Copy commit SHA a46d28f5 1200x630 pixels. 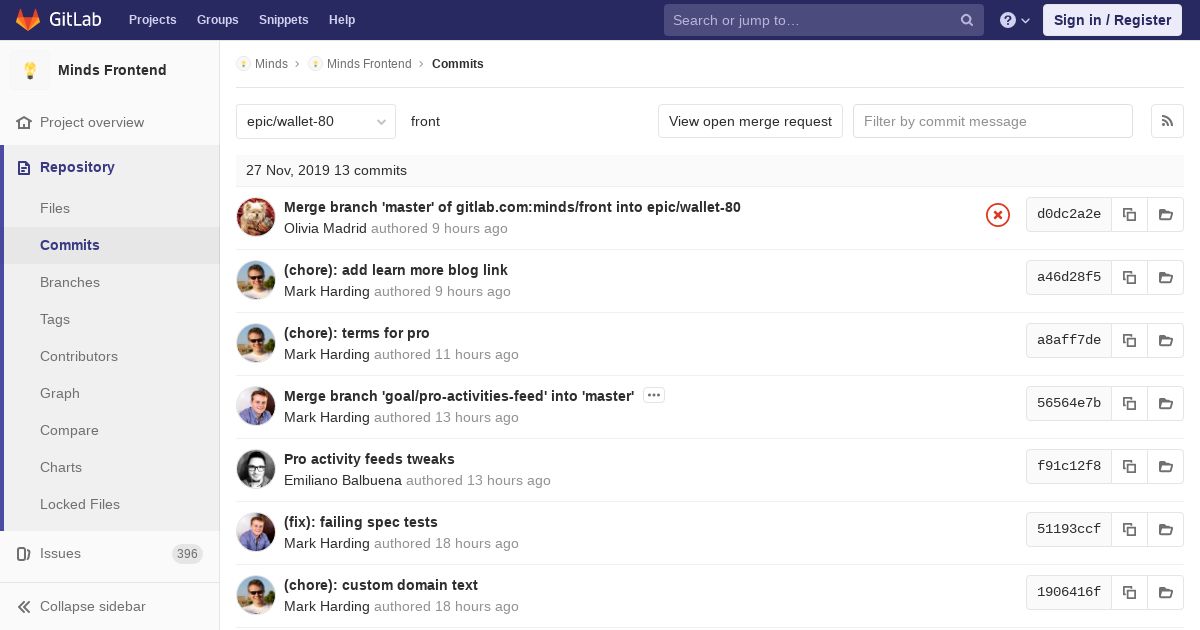[1129, 277]
